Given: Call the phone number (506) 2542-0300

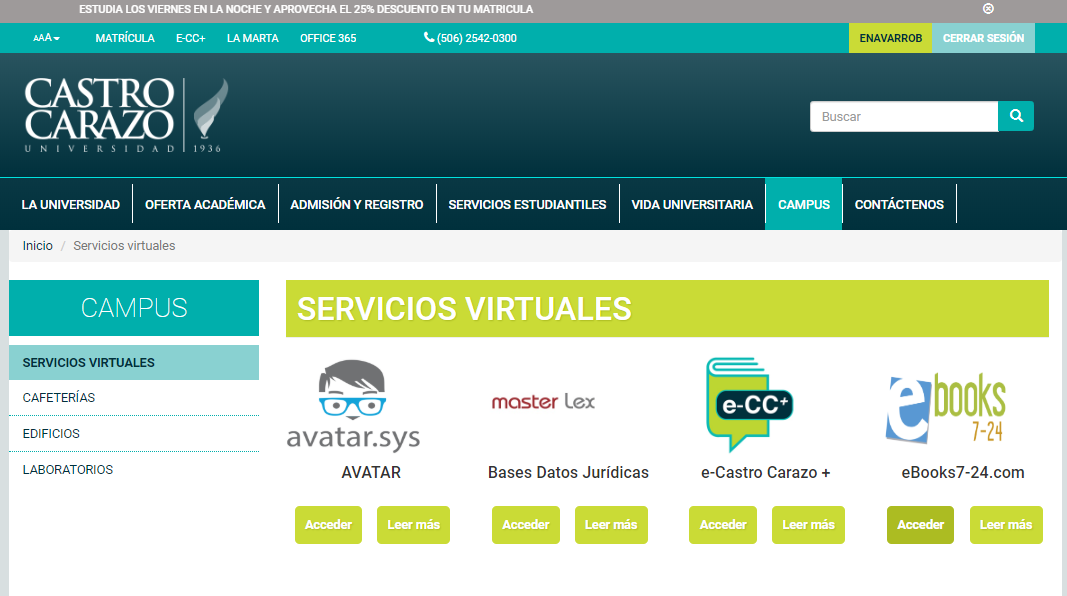Looking at the screenshot, I should click(470, 38).
